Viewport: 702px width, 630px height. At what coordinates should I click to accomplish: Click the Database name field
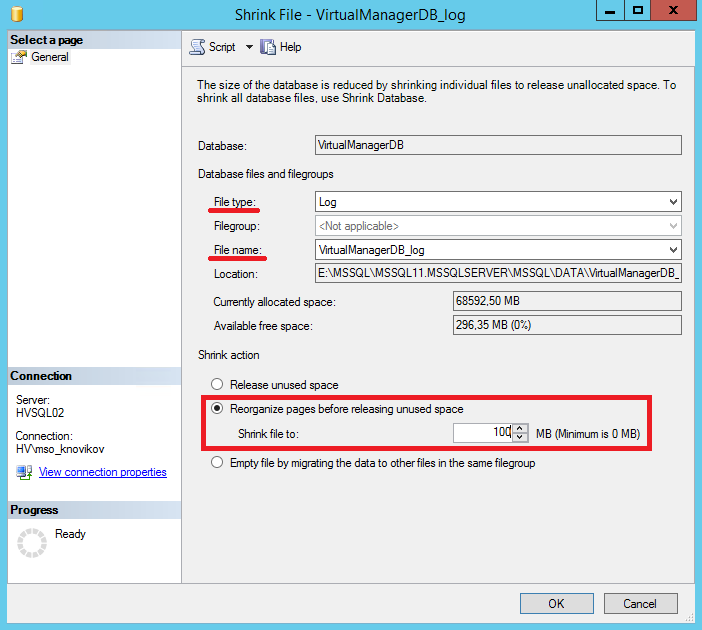498,145
